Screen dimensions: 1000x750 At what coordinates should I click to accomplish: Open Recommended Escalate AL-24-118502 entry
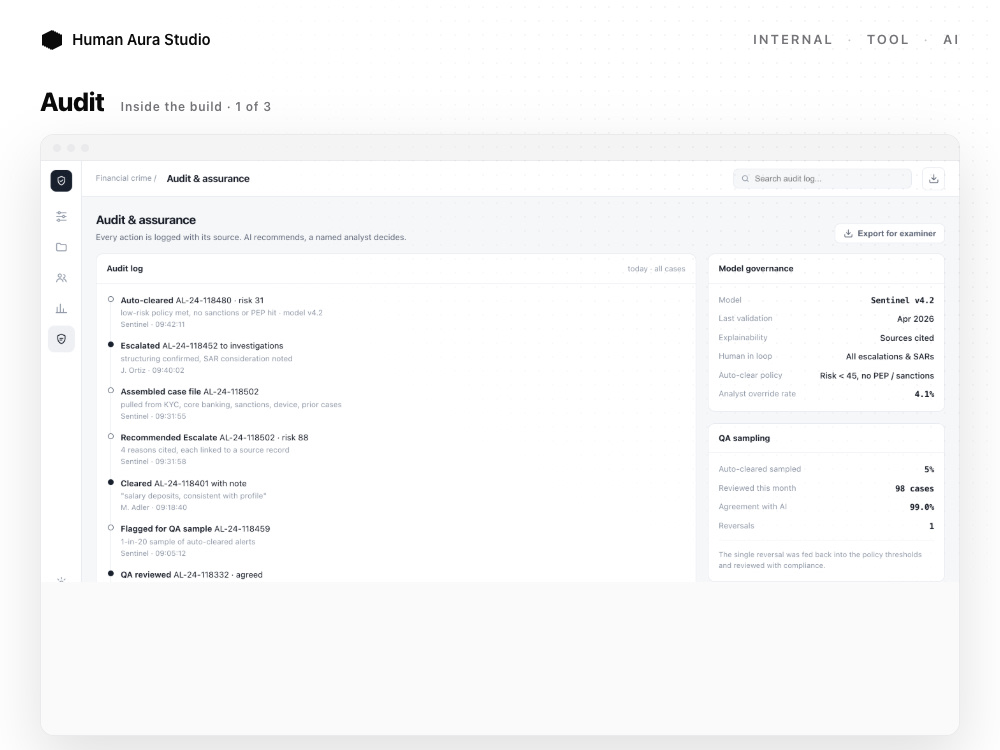coord(214,449)
